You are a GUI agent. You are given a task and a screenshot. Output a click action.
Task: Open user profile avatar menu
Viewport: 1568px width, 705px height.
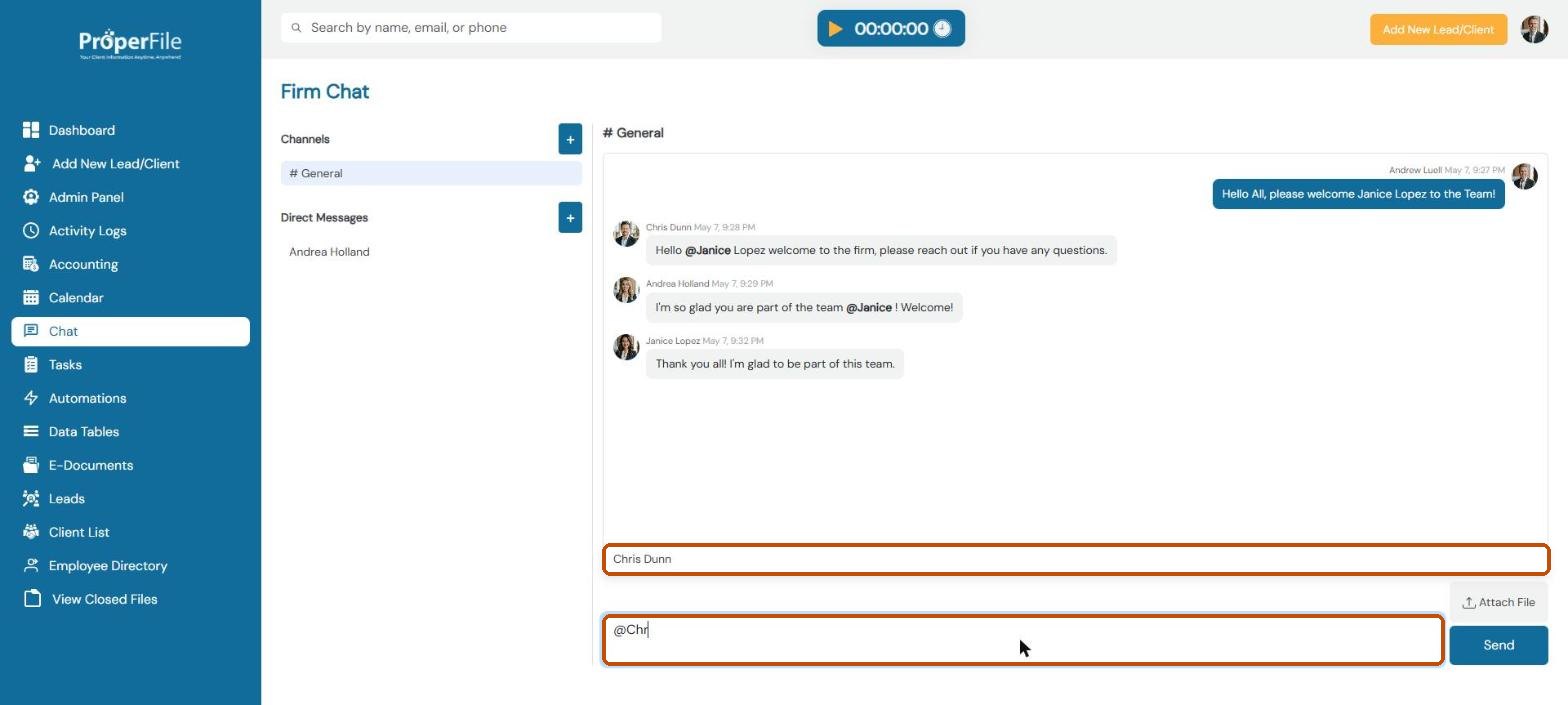pyautogui.click(x=1534, y=29)
